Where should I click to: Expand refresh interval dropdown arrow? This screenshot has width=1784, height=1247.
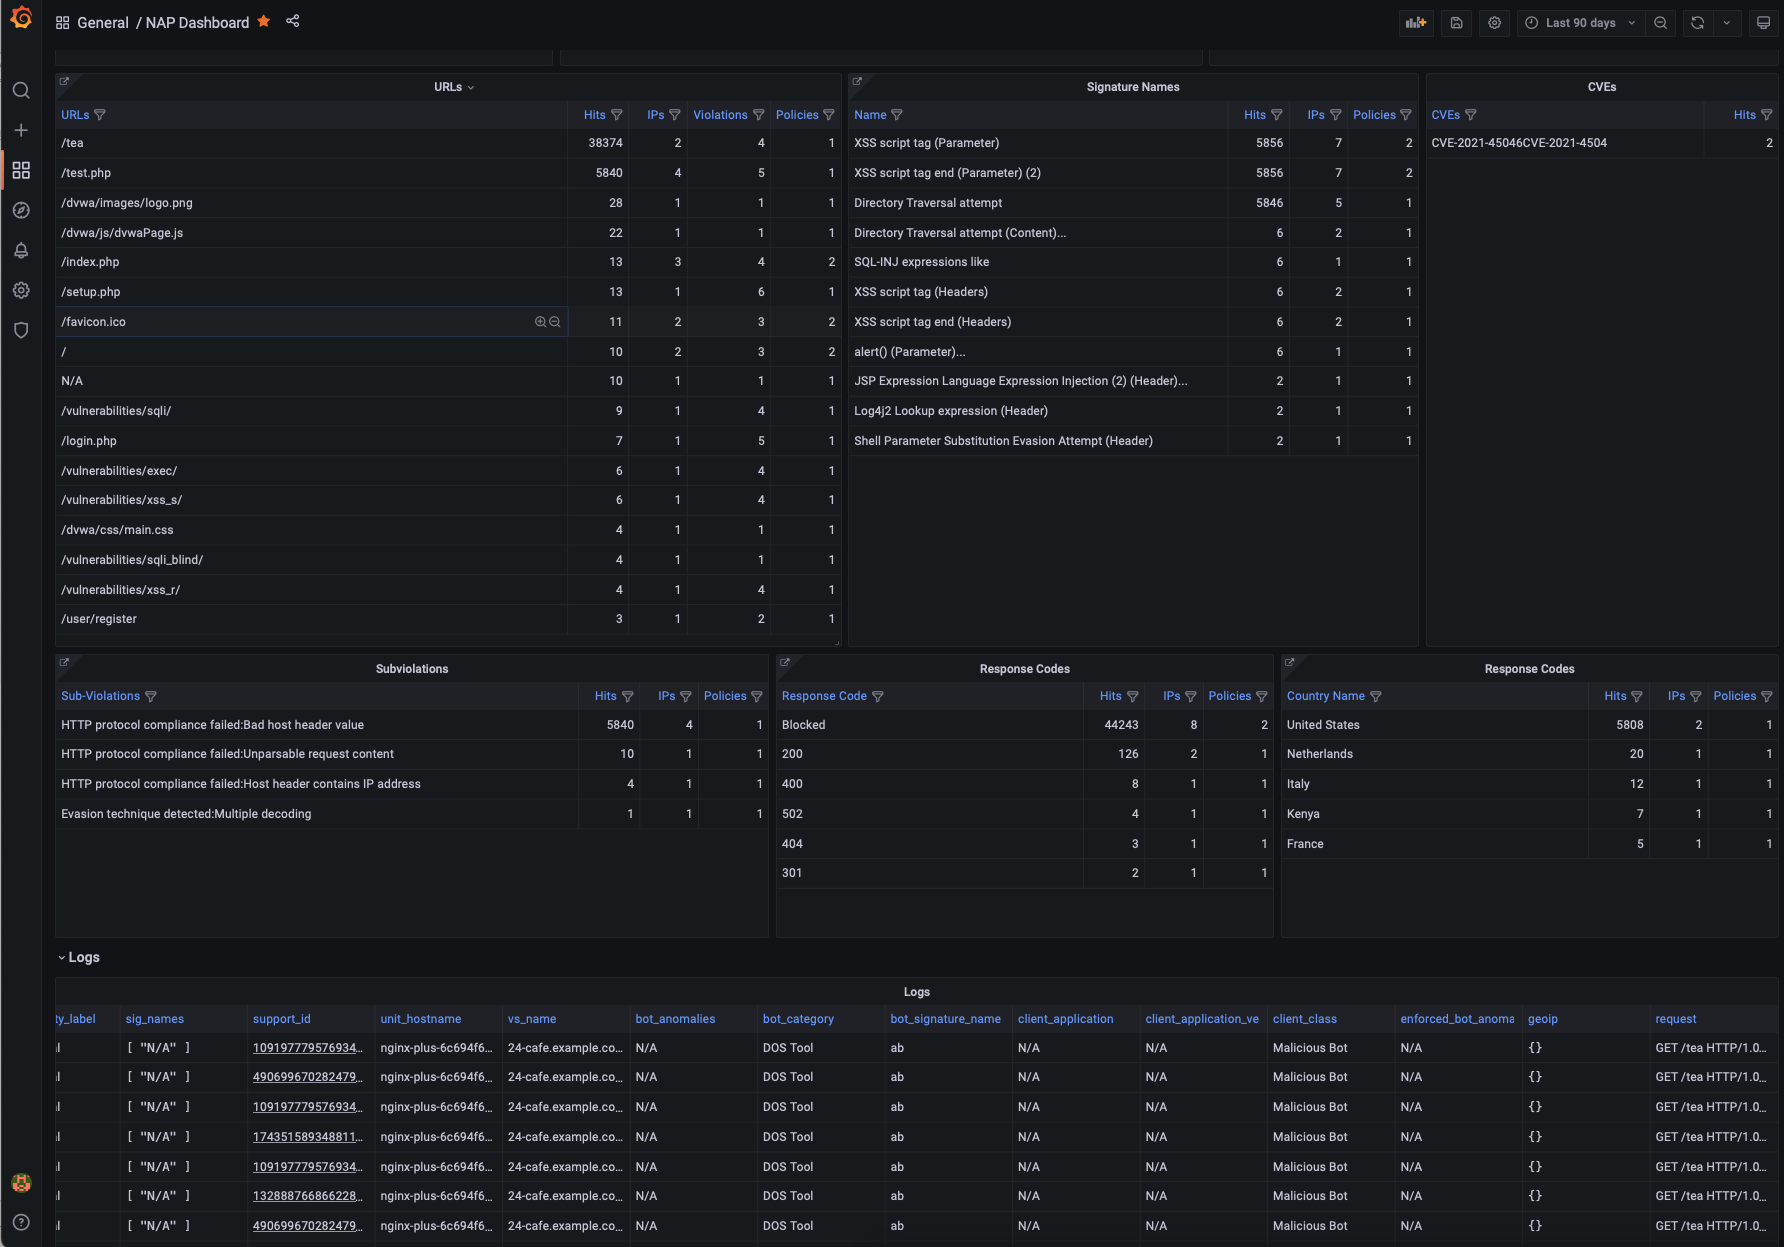coord(1727,23)
